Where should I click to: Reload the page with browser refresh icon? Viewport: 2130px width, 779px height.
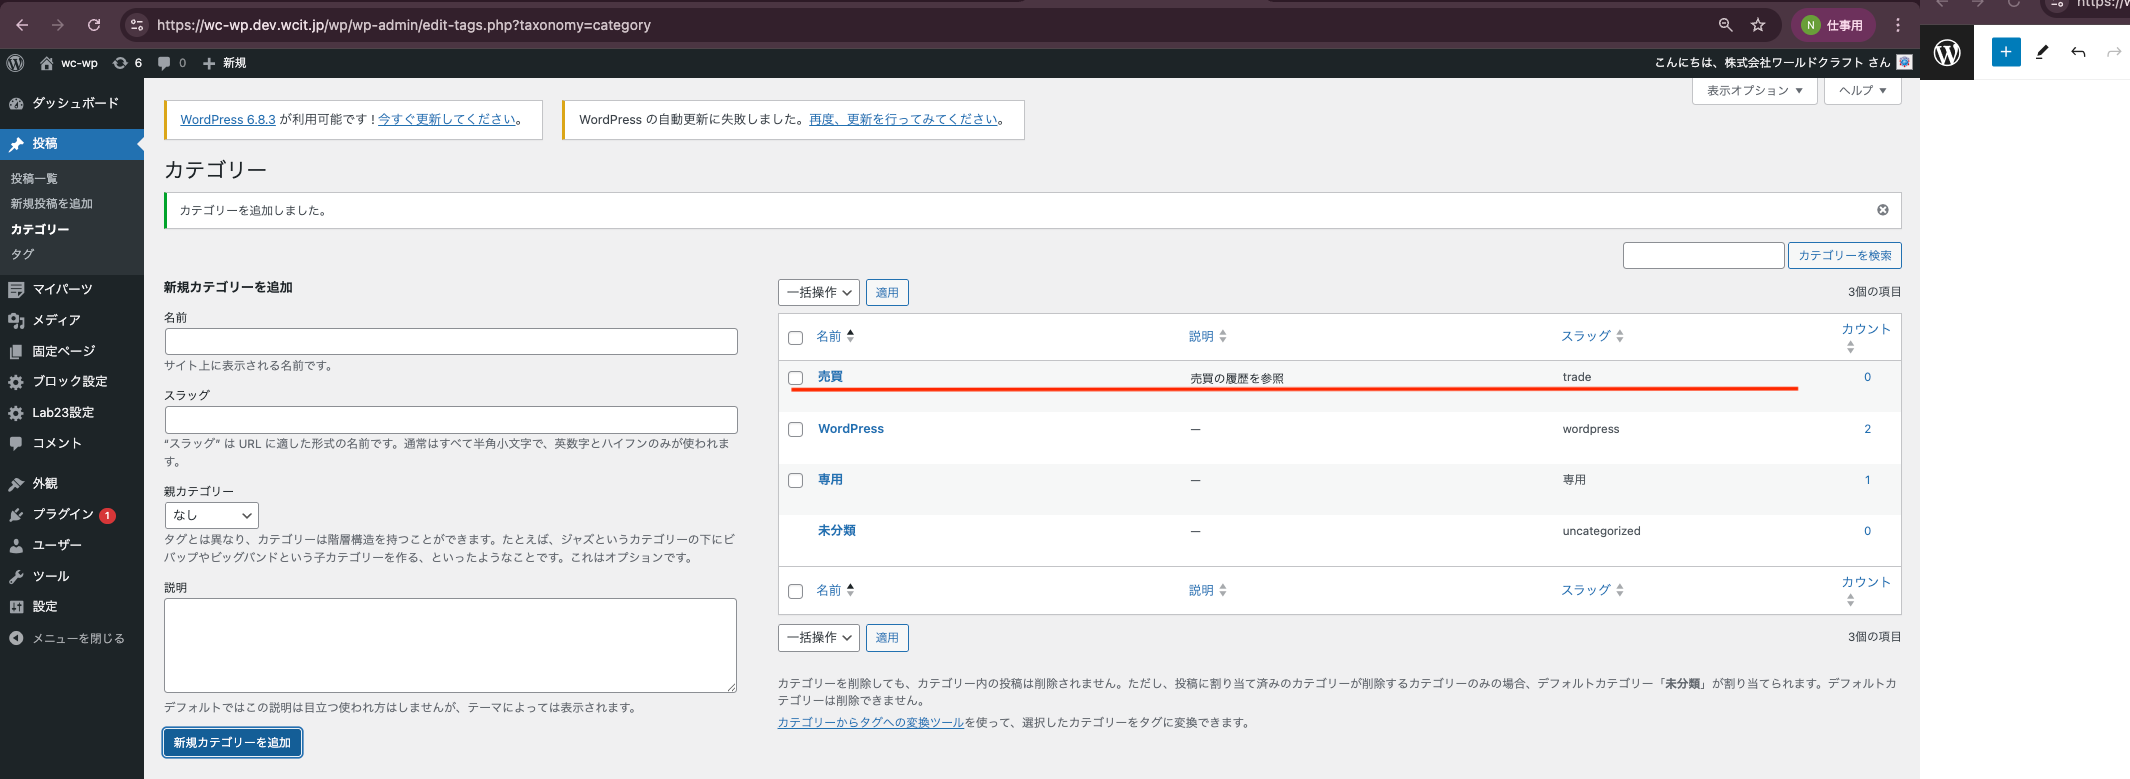tap(94, 25)
